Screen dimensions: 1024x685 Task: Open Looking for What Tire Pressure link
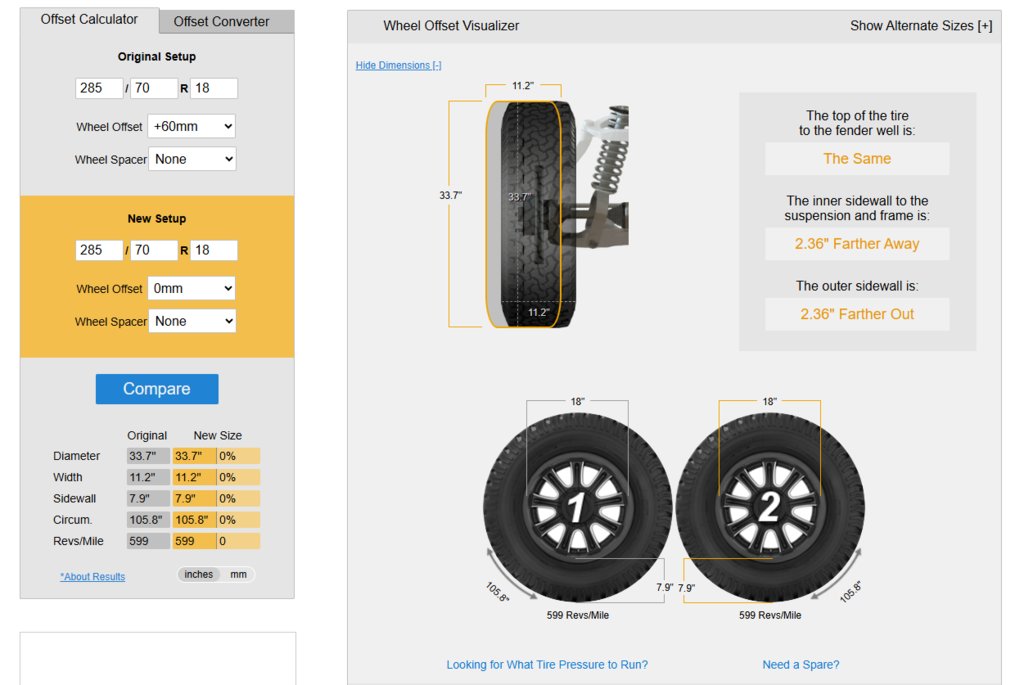point(547,665)
